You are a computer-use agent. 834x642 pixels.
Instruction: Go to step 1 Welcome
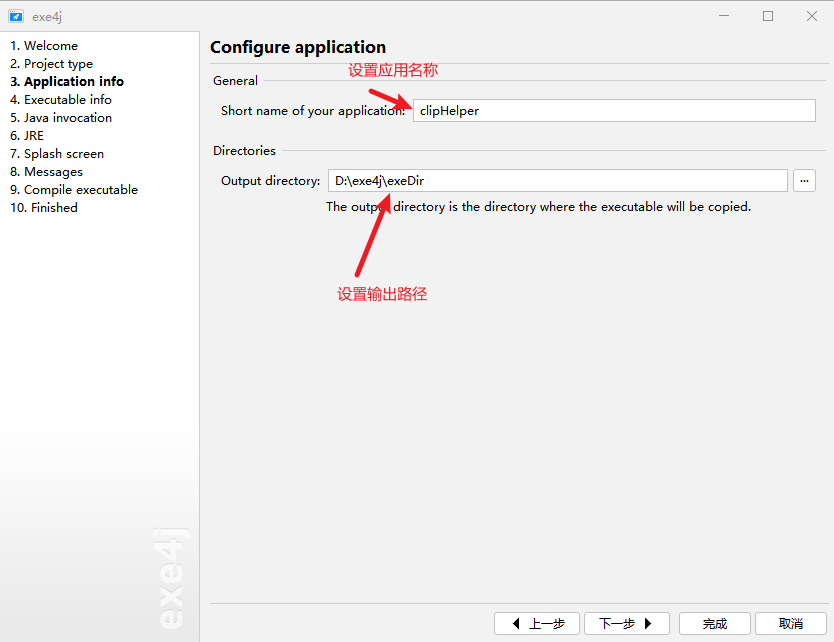(44, 46)
